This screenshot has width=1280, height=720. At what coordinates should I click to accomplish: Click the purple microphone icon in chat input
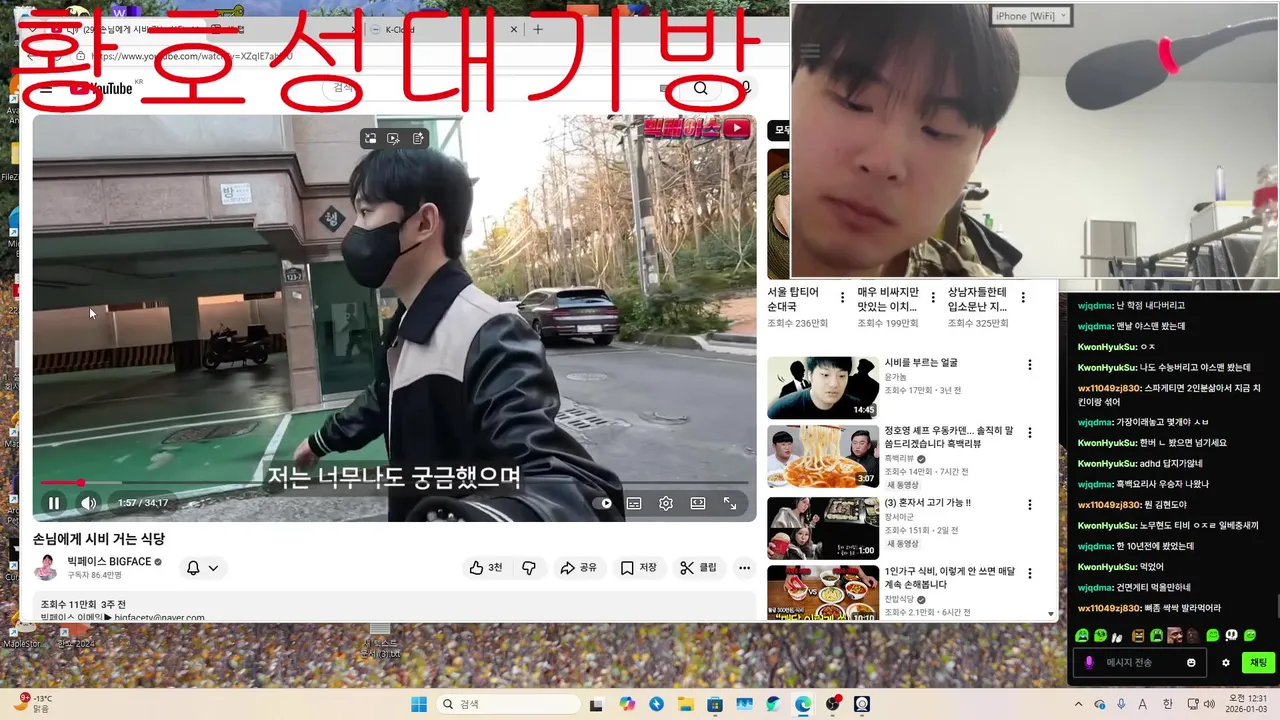coord(1089,662)
